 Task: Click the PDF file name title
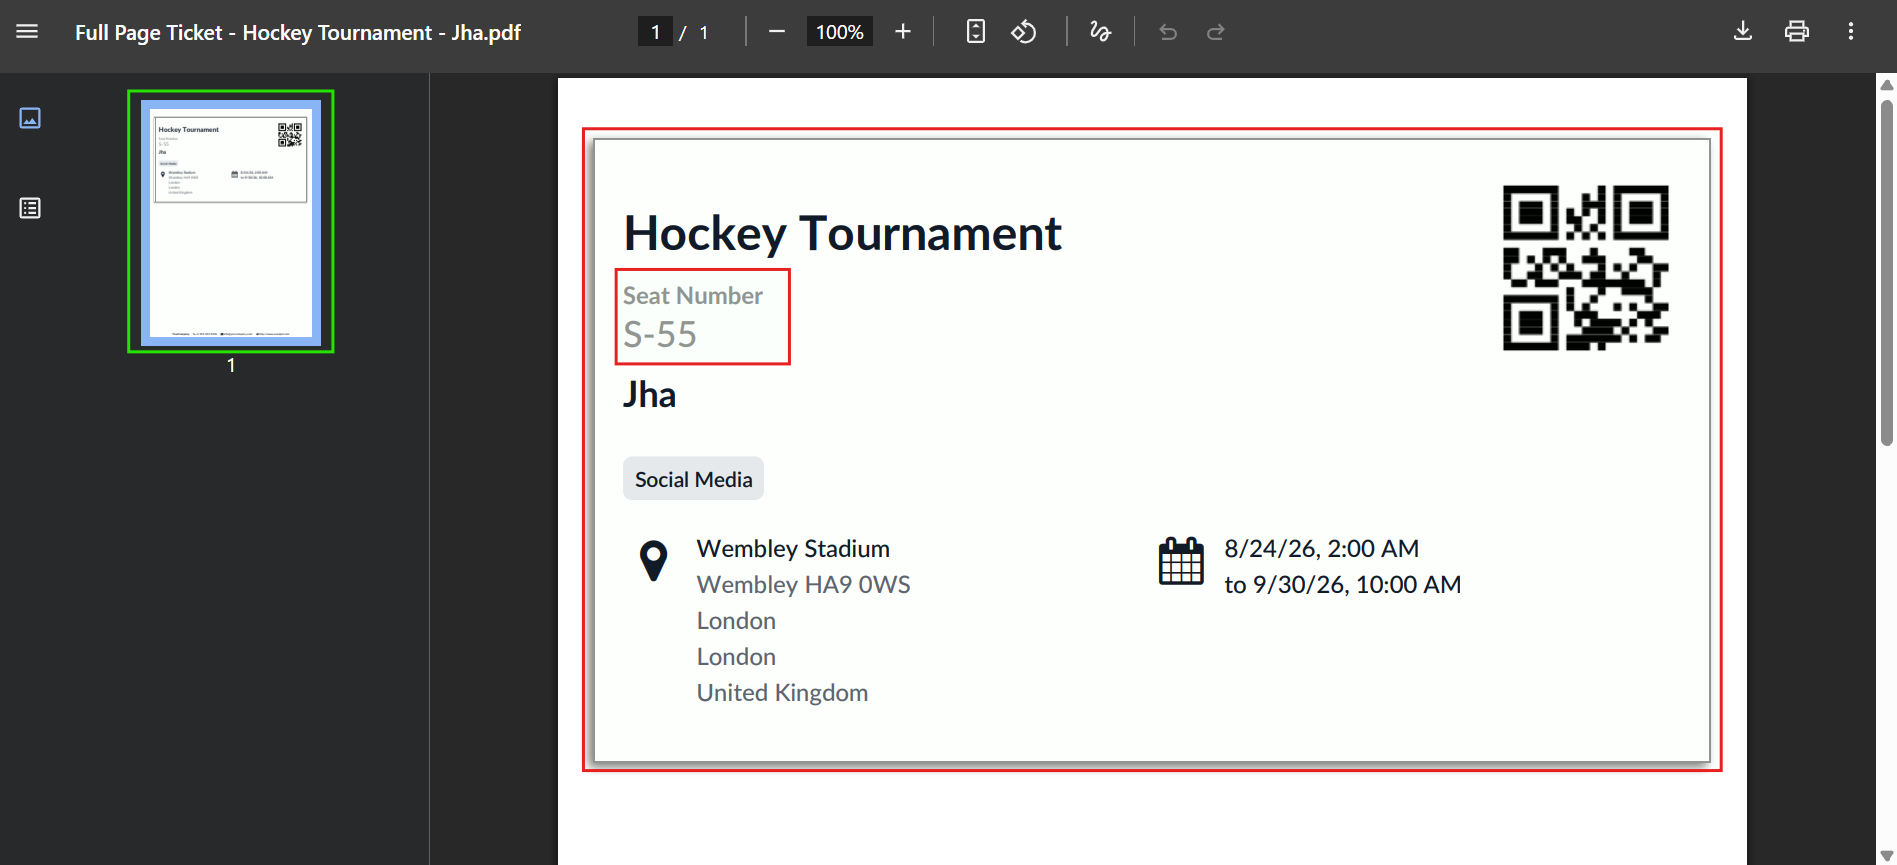298,32
